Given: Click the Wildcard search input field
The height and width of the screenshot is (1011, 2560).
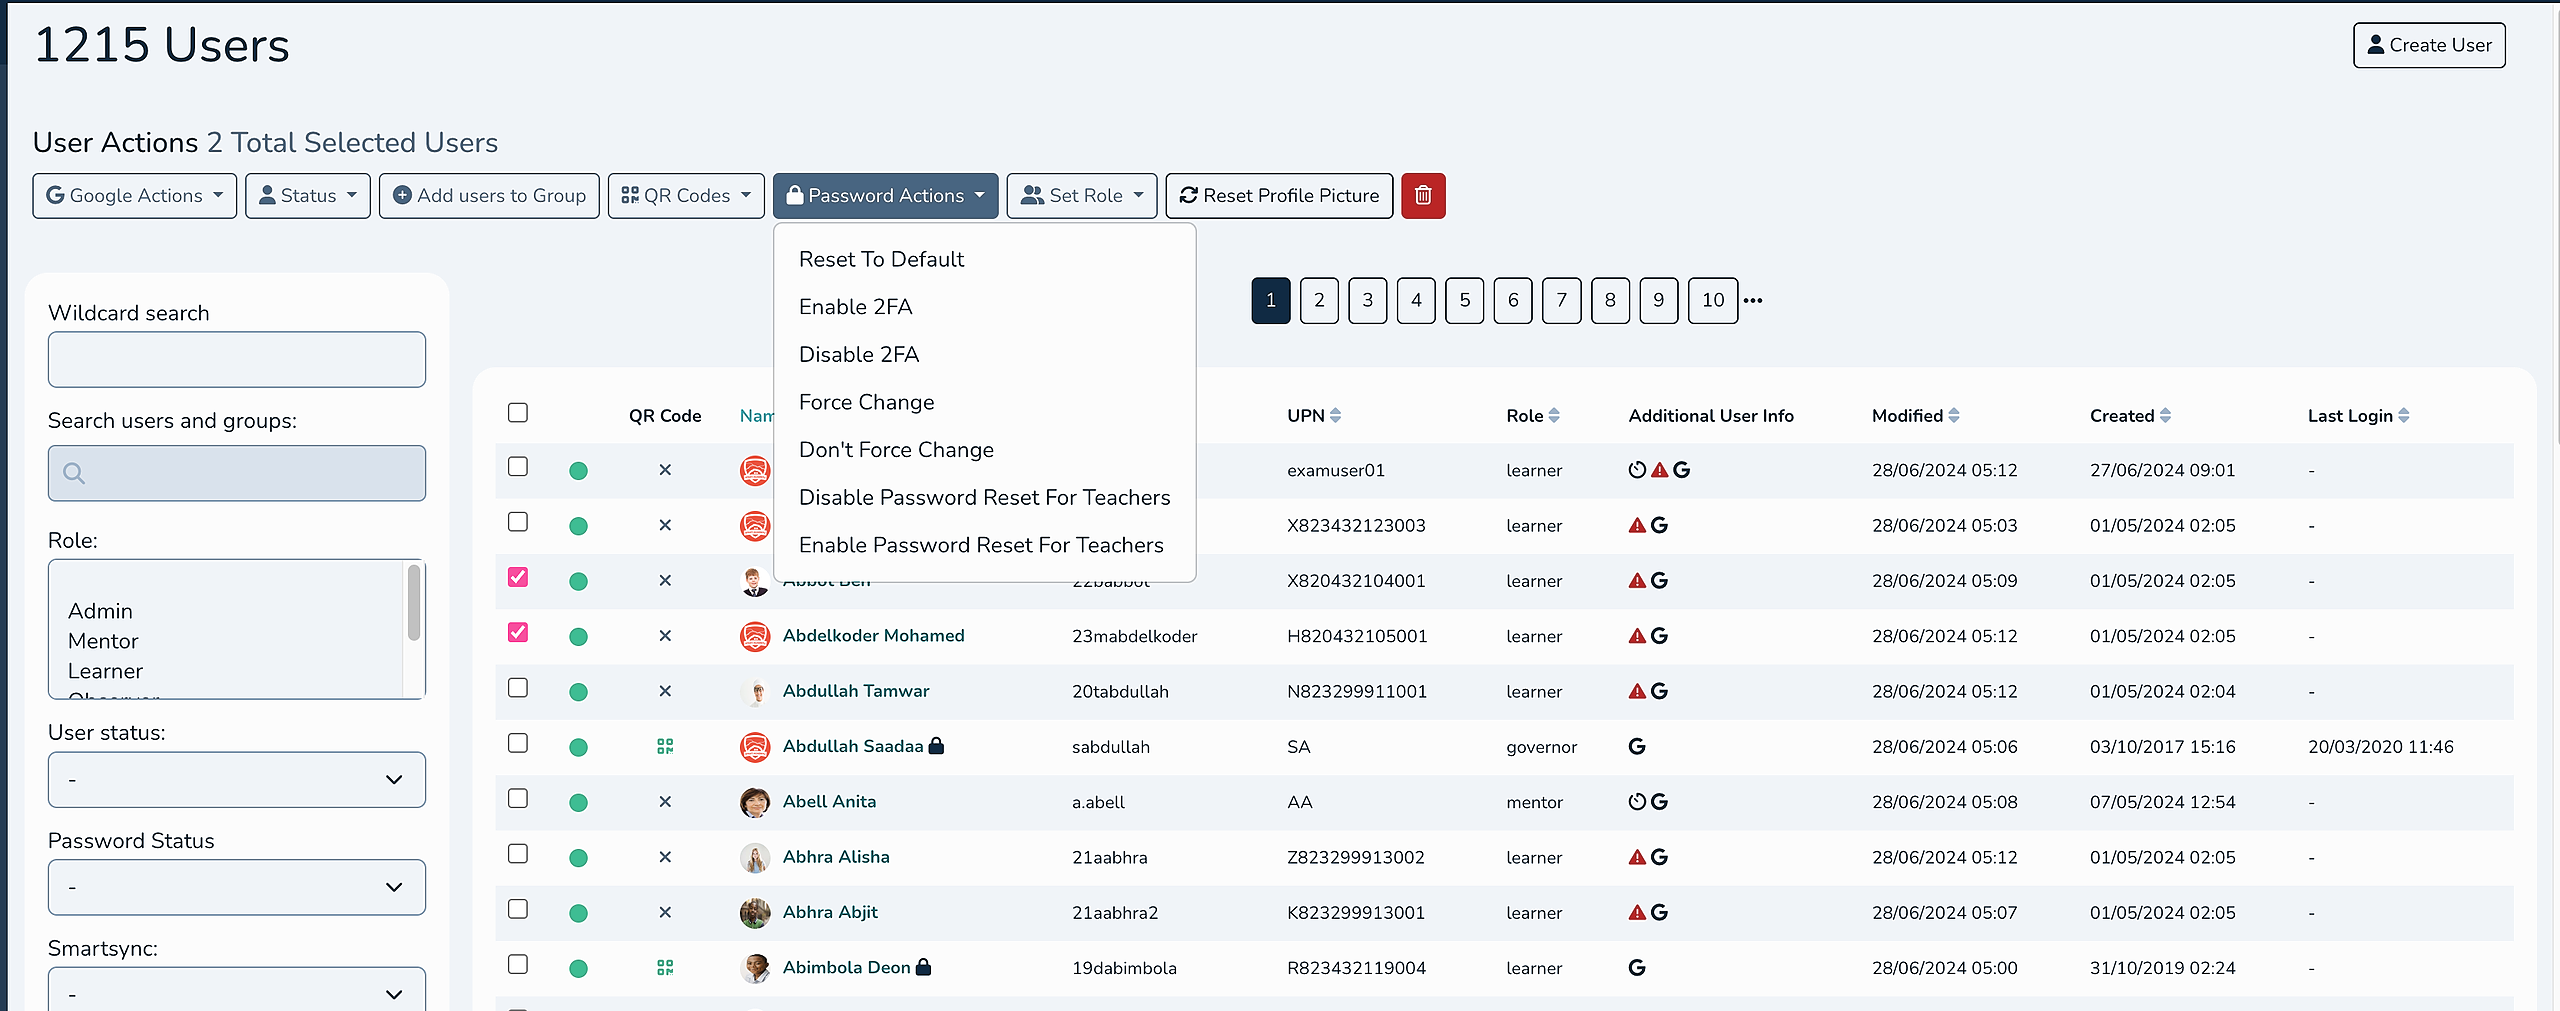Looking at the screenshot, I should (x=237, y=360).
